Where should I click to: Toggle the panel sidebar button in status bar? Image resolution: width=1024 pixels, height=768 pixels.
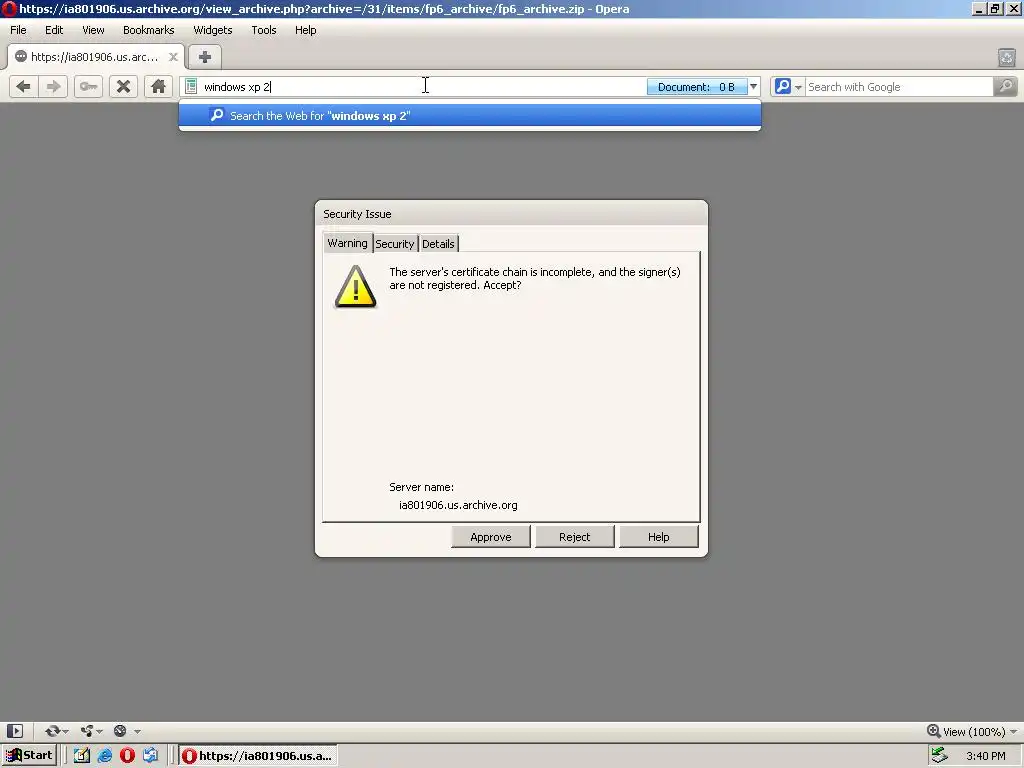click(x=15, y=731)
